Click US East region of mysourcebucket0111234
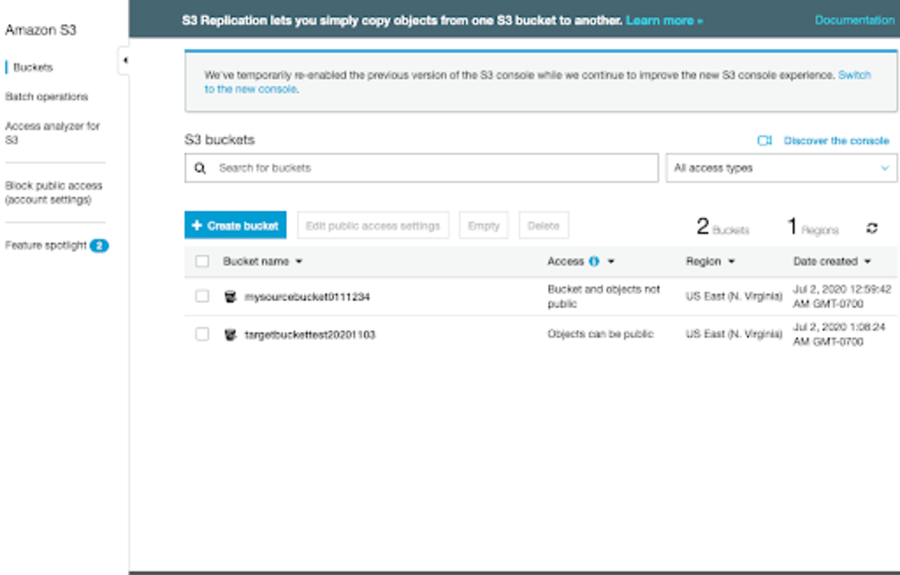Image resolution: width=900 pixels, height=575 pixels. click(x=734, y=296)
